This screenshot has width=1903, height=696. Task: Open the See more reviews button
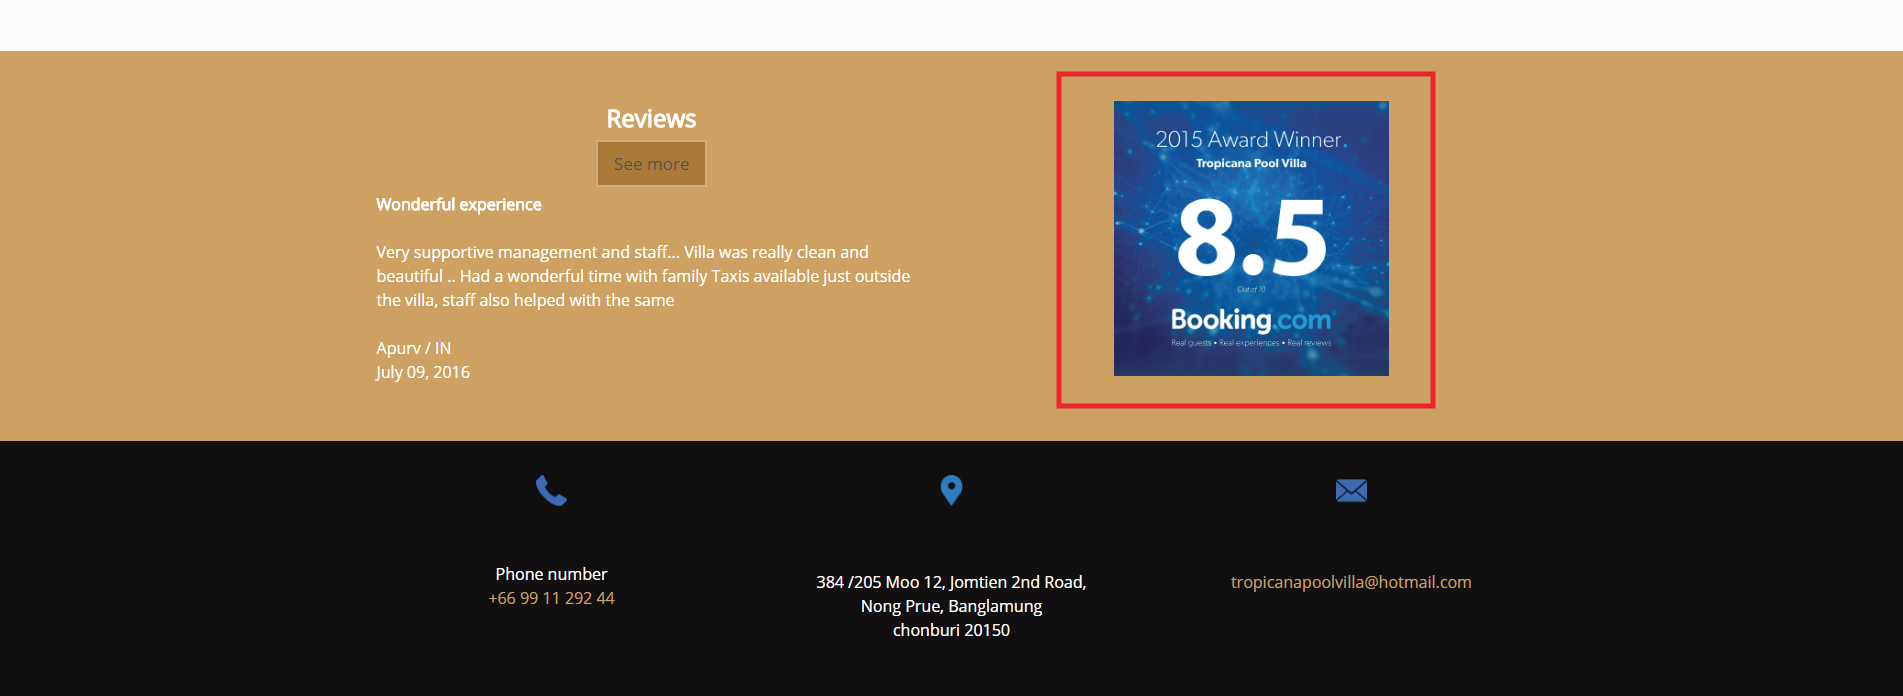[651, 164]
